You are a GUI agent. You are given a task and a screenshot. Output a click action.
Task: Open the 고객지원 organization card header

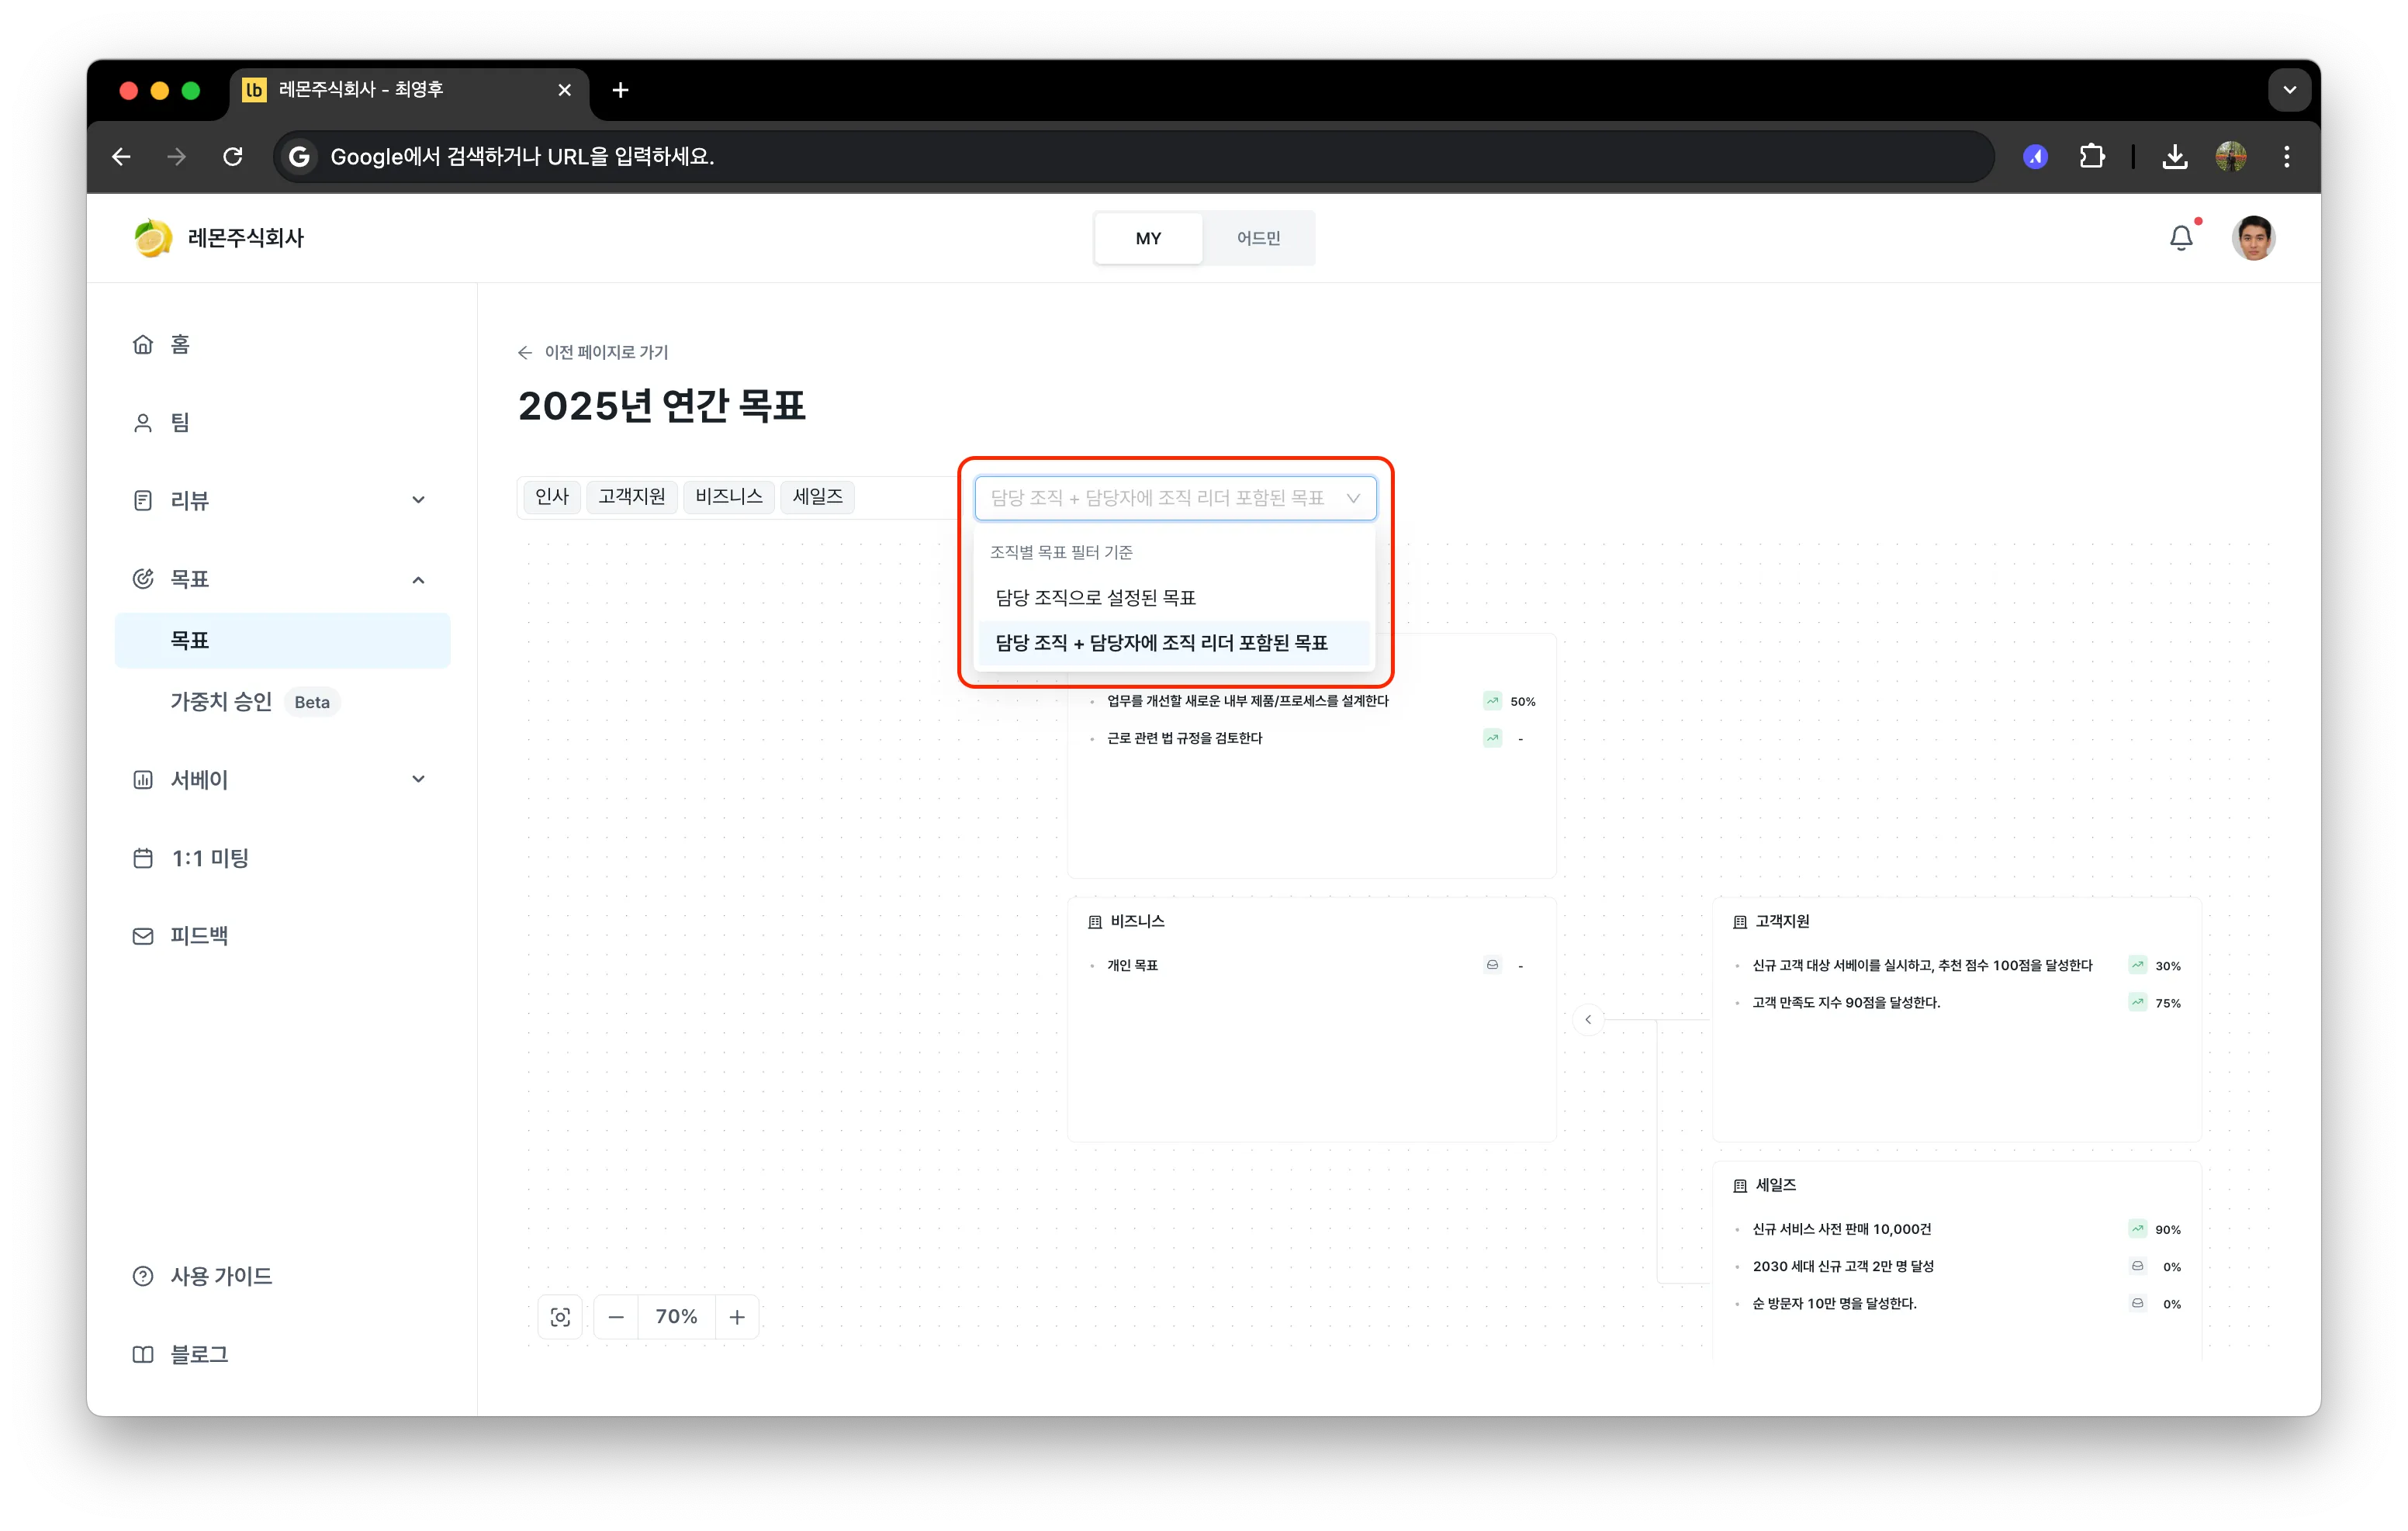tap(1771, 922)
